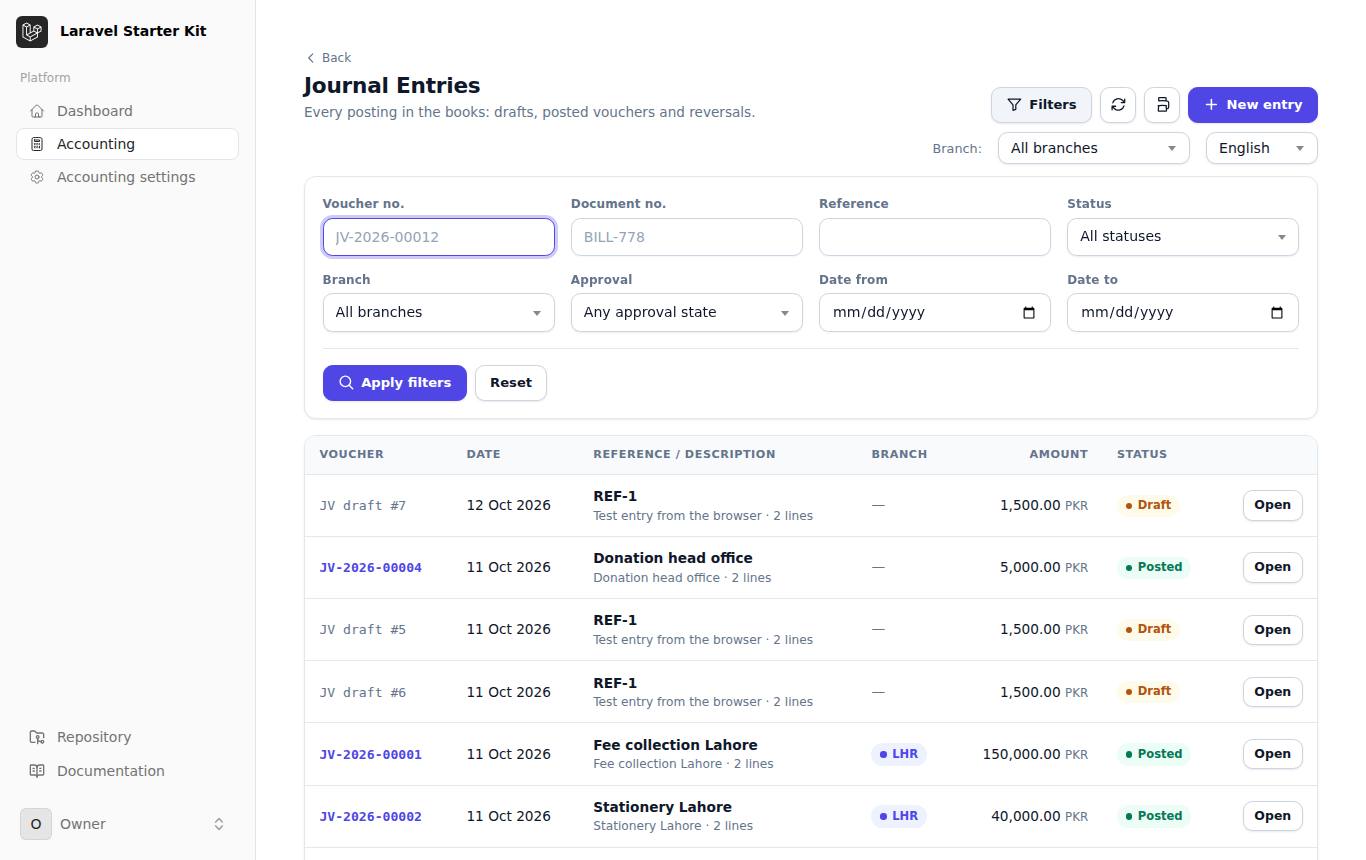Open the English language selector
1366x860 pixels.
point(1262,148)
